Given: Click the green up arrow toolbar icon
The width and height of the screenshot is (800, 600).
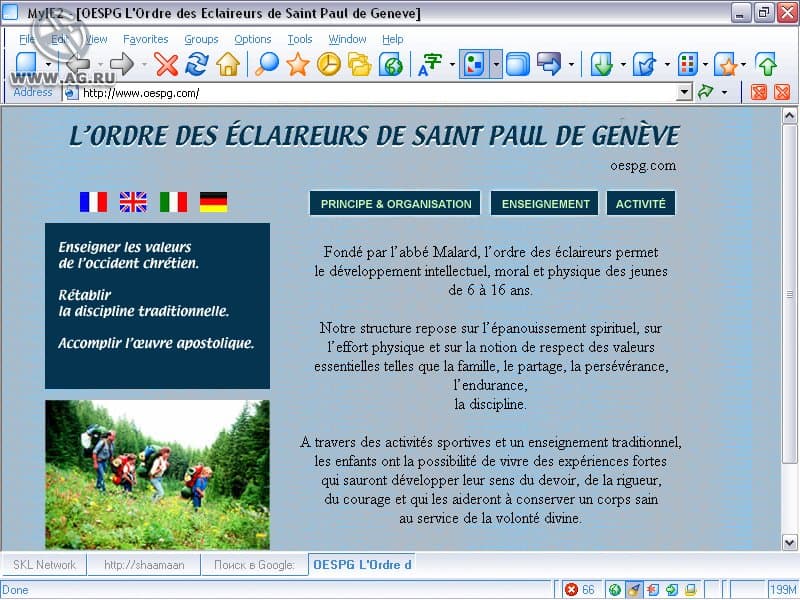Looking at the screenshot, I should [766, 65].
